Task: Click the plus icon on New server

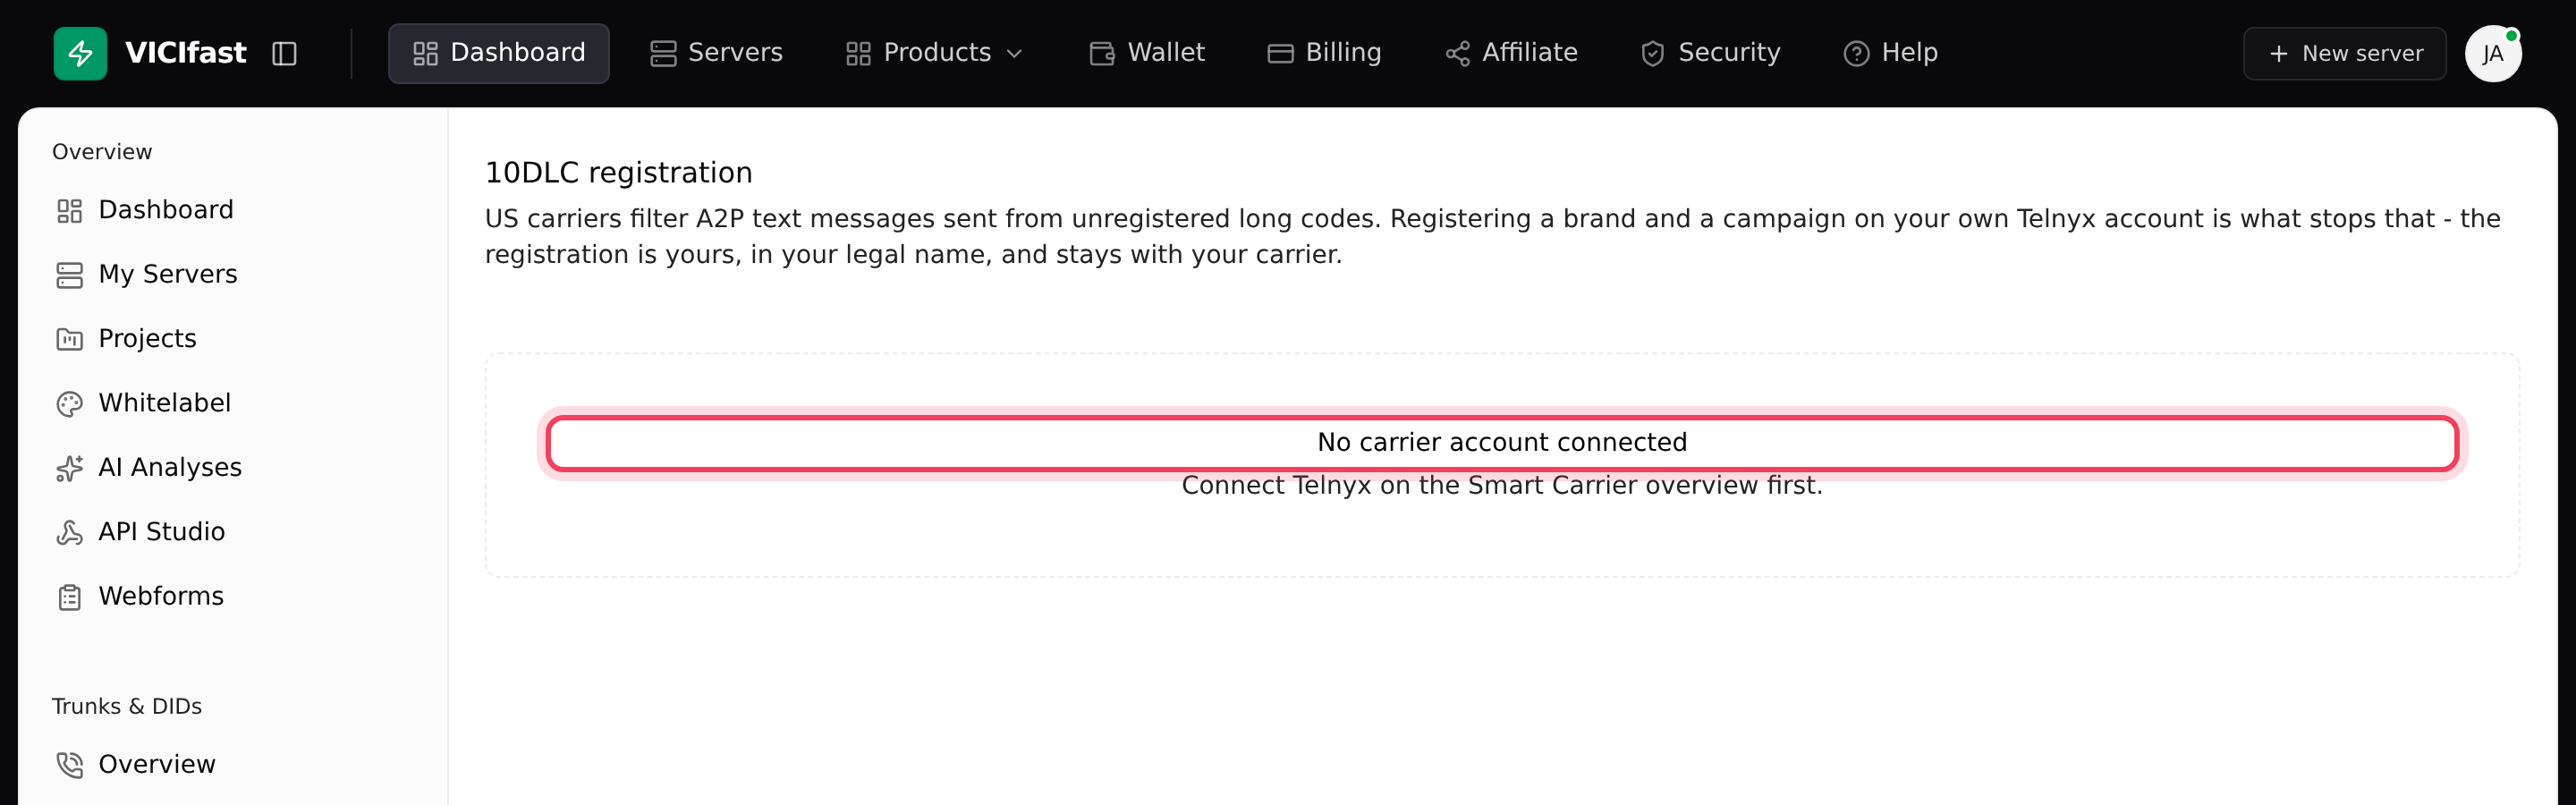Action: pos(2278,54)
